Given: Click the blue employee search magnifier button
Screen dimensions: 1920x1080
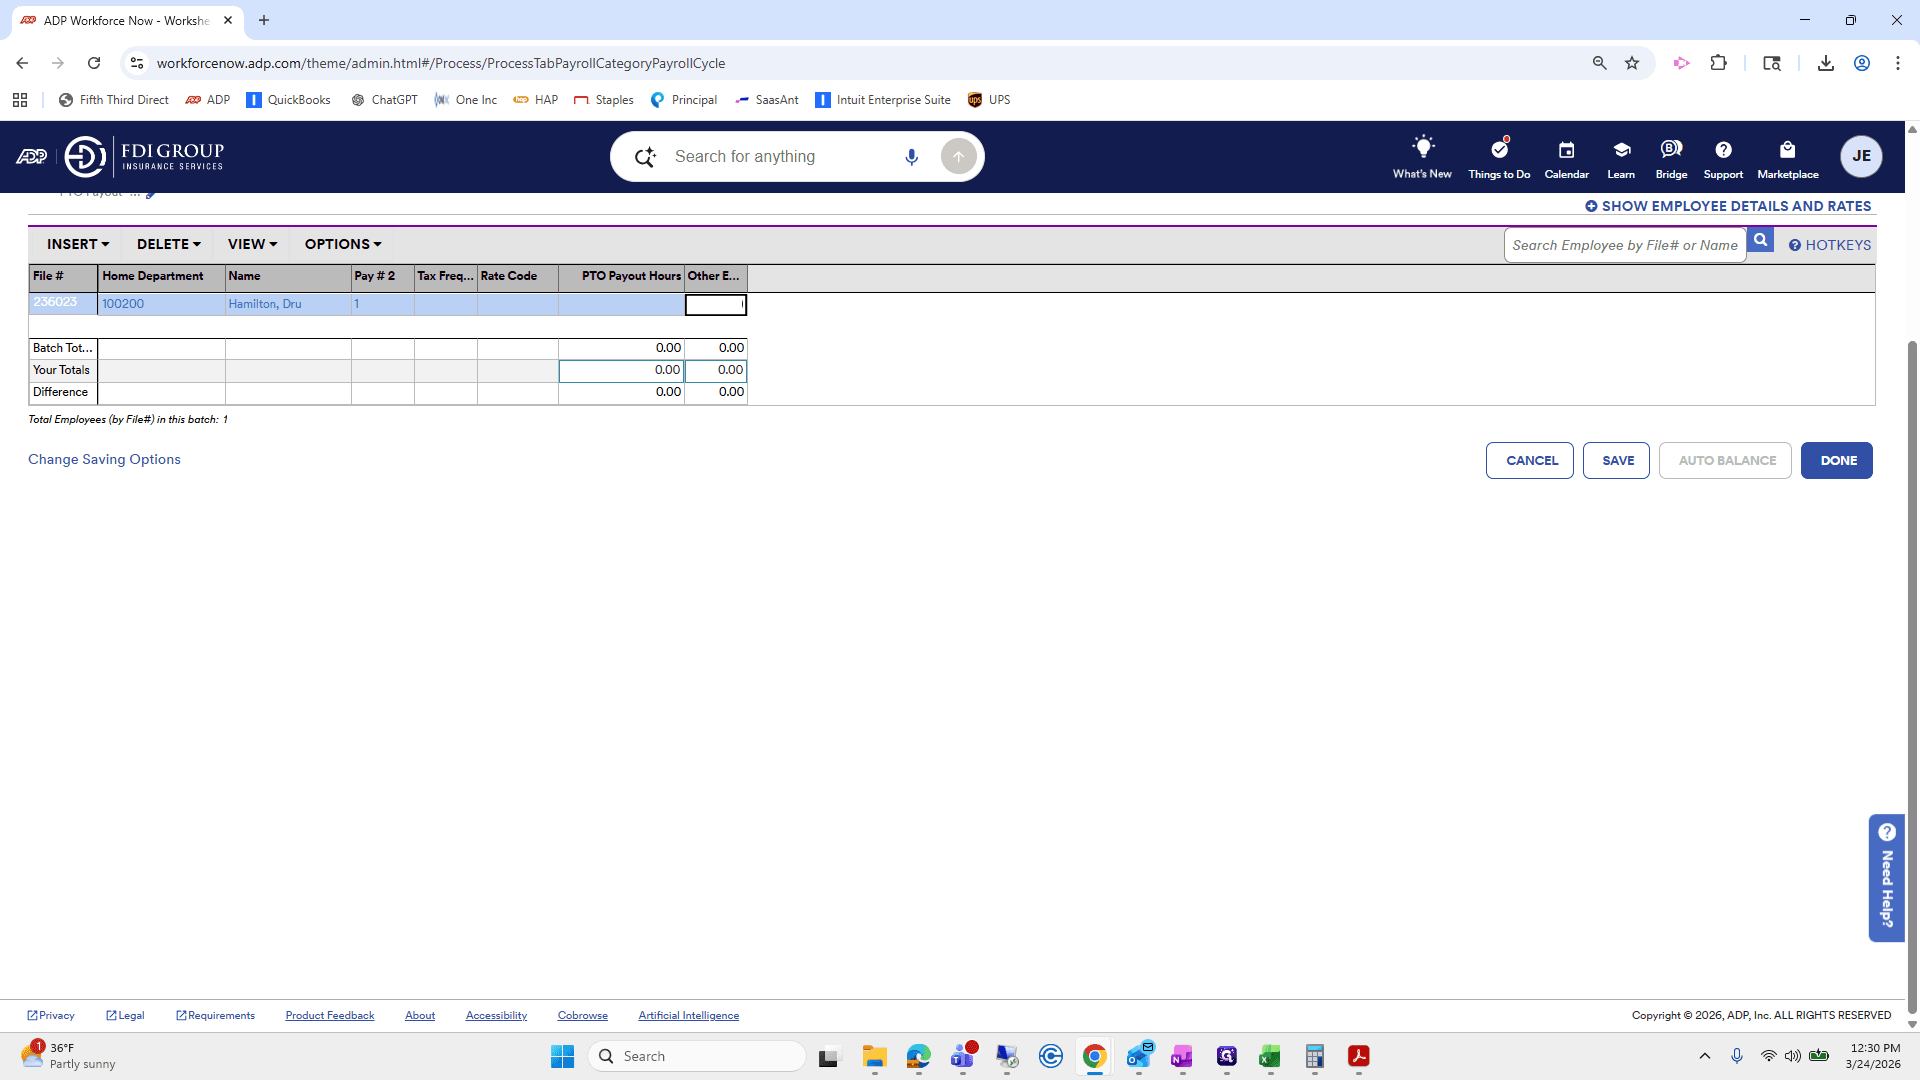Looking at the screenshot, I should [x=1760, y=241].
